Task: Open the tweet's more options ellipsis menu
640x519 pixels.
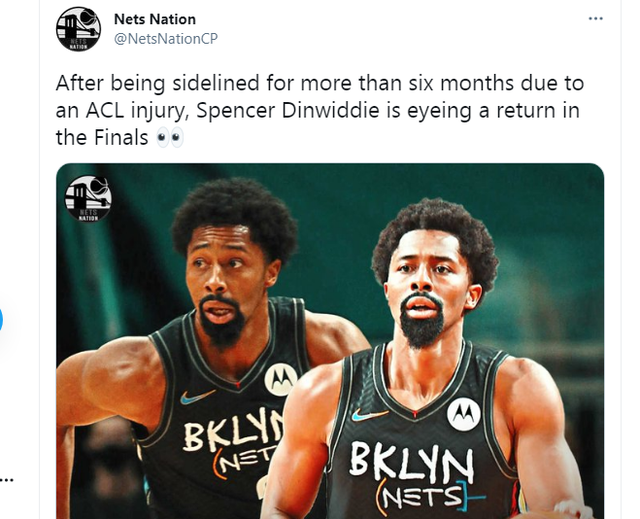Action: [596, 18]
